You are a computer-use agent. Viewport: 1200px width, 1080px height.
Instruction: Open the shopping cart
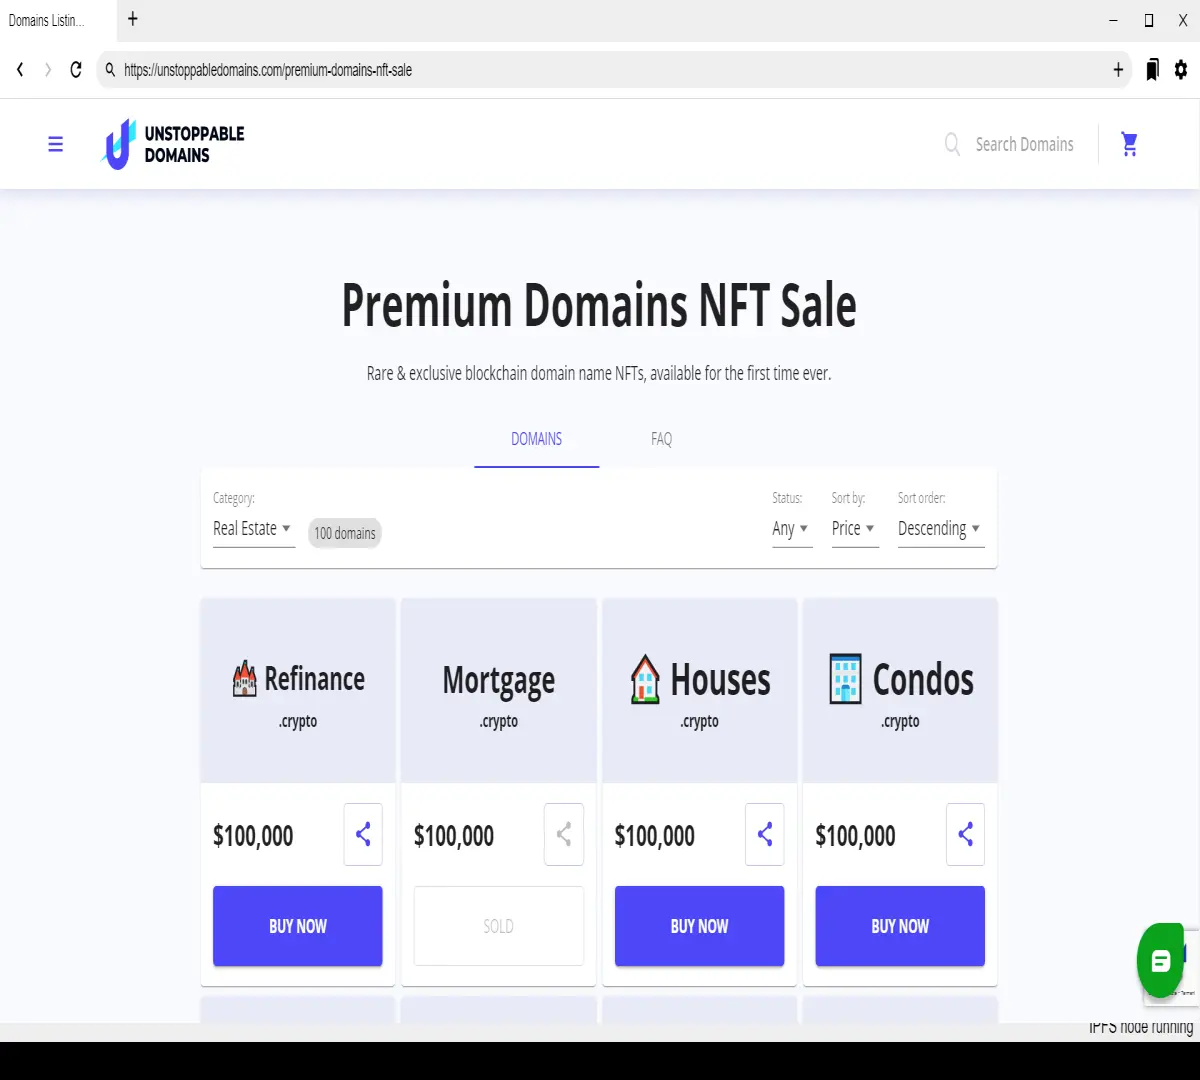tap(1130, 144)
